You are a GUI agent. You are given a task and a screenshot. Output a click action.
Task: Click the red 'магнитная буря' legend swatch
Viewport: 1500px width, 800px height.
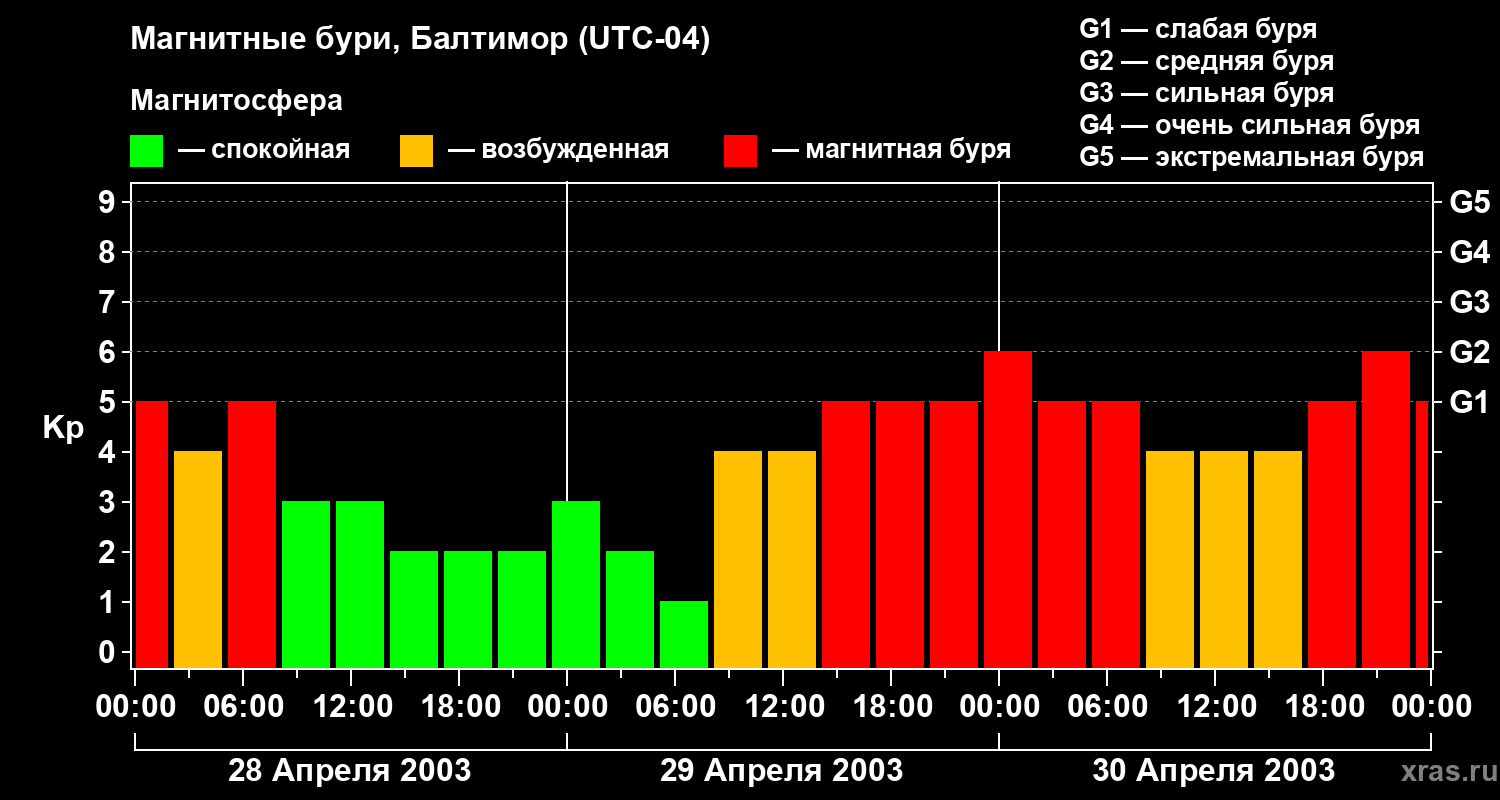point(740,151)
